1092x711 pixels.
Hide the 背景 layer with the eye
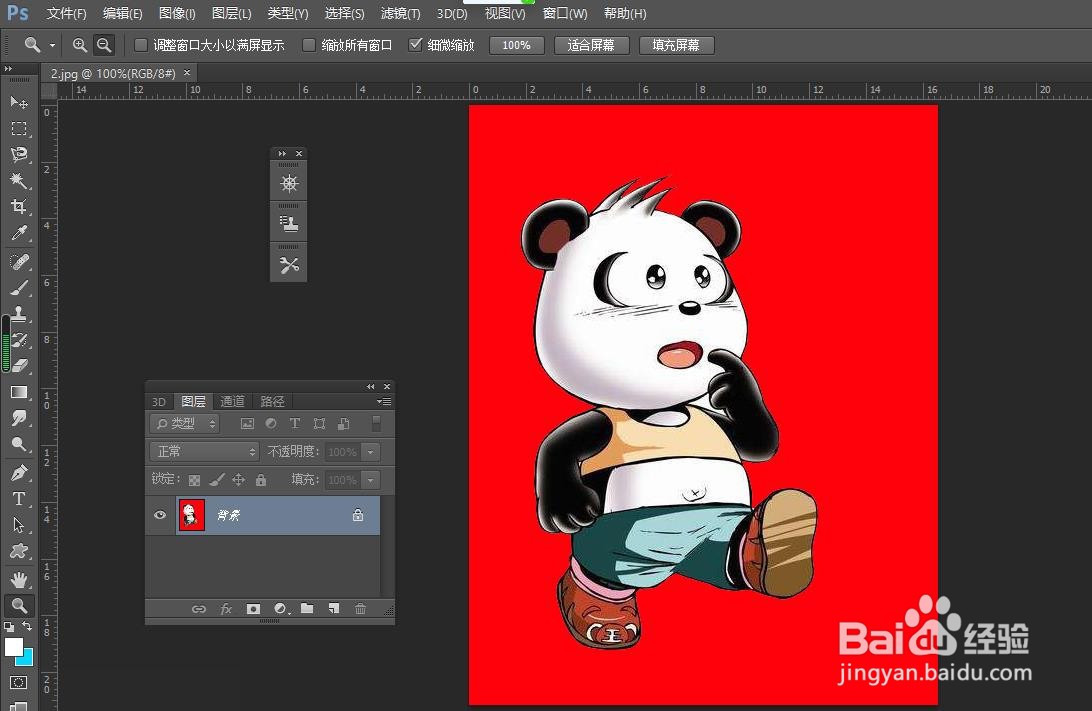point(160,515)
